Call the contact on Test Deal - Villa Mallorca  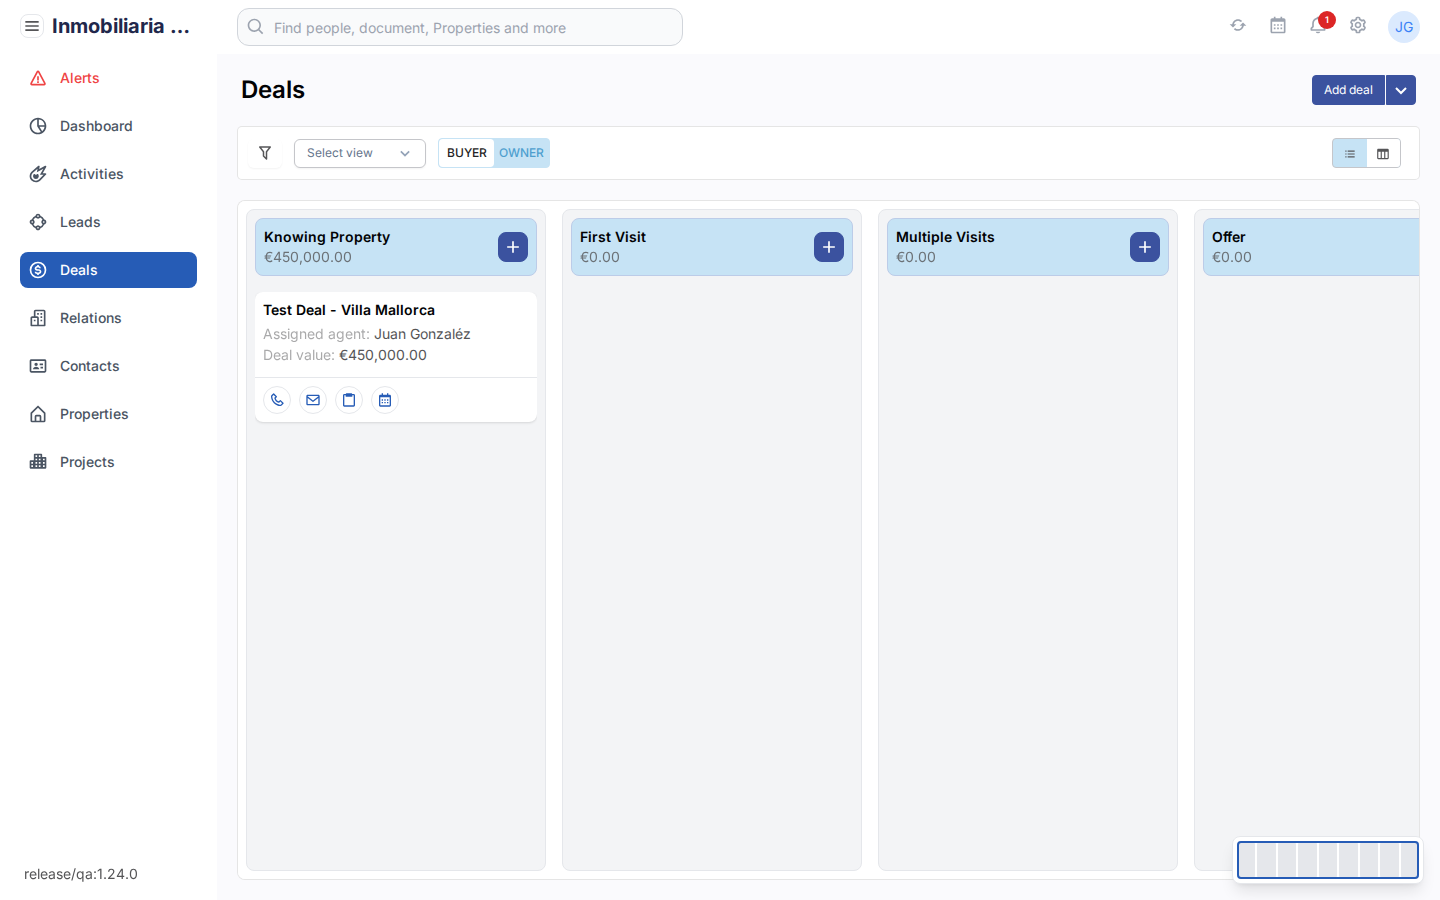point(277,399)
